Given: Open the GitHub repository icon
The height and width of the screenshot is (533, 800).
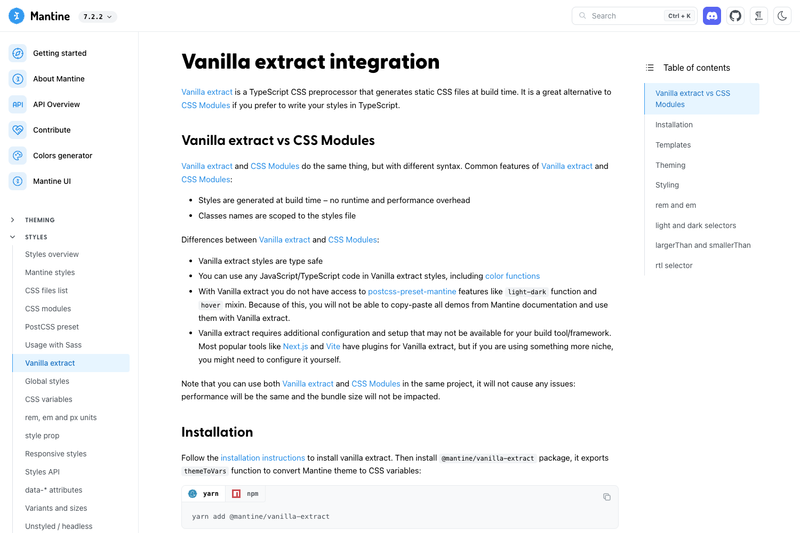Looking at the screenshot, I should pos(735,16).
